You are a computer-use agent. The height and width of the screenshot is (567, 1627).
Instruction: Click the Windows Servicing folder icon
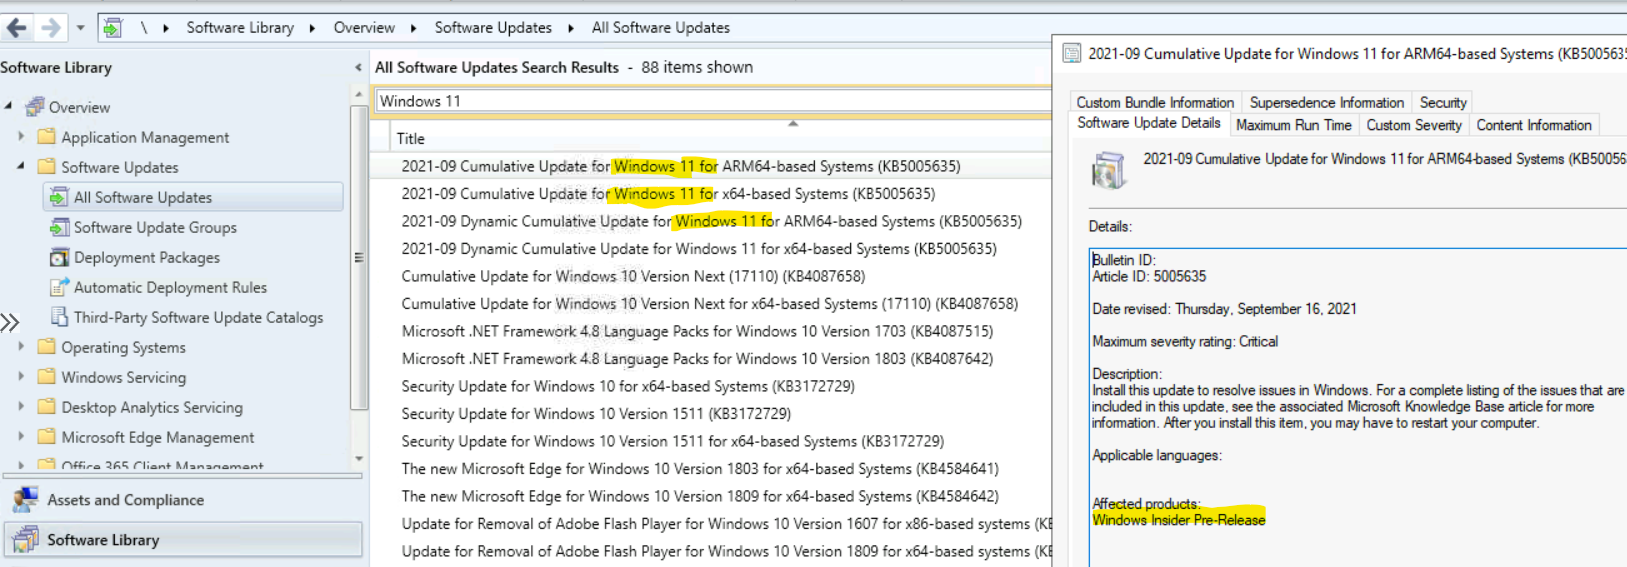tap(46, 377)
